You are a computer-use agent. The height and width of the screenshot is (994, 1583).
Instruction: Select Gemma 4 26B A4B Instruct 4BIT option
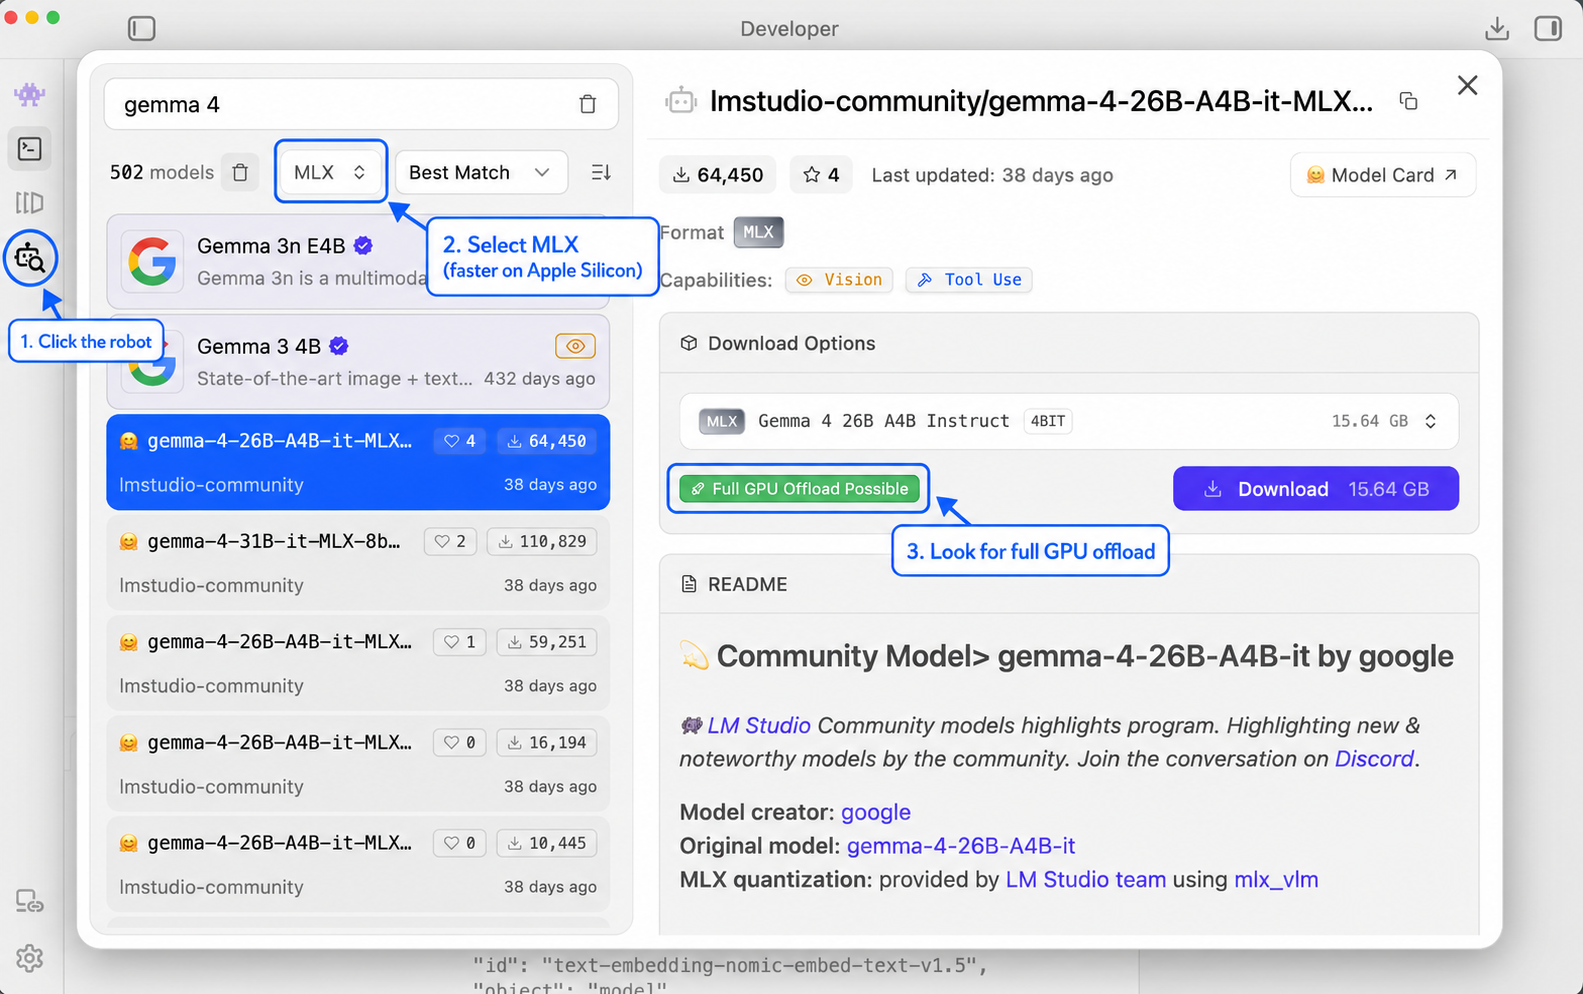coord(1069,422)
